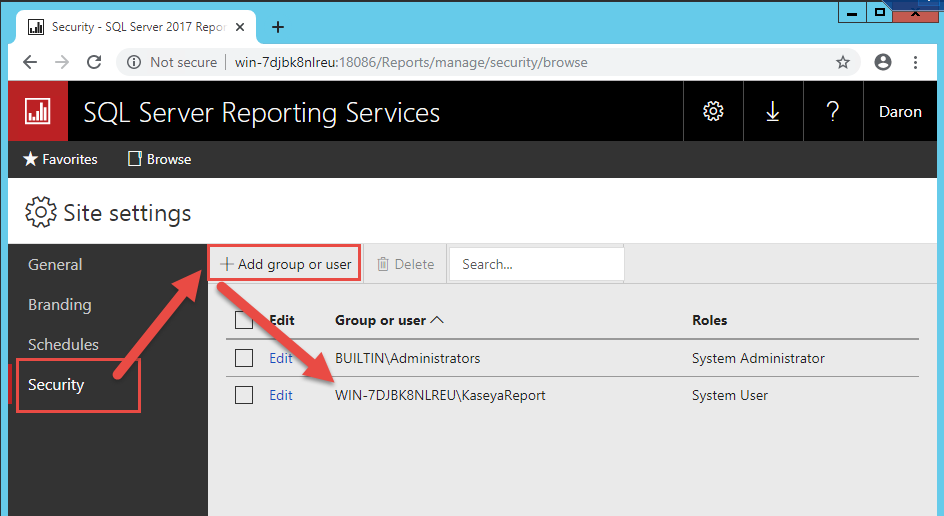The height and width of the screenshot is (516, 944).
Task: Click Add group or user
Action: (x=285, y=264)
